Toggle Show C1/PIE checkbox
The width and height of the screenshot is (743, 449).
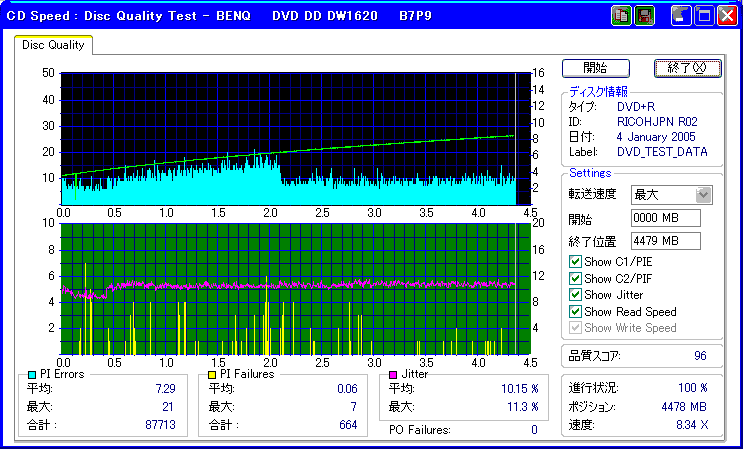pyautogui.click(x=575, y=261)
